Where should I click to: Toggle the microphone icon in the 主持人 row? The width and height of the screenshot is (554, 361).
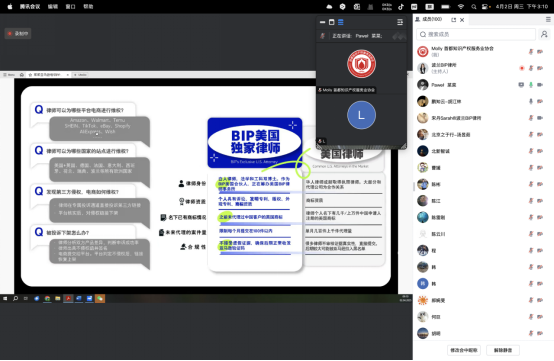click(x=531, y=68)
